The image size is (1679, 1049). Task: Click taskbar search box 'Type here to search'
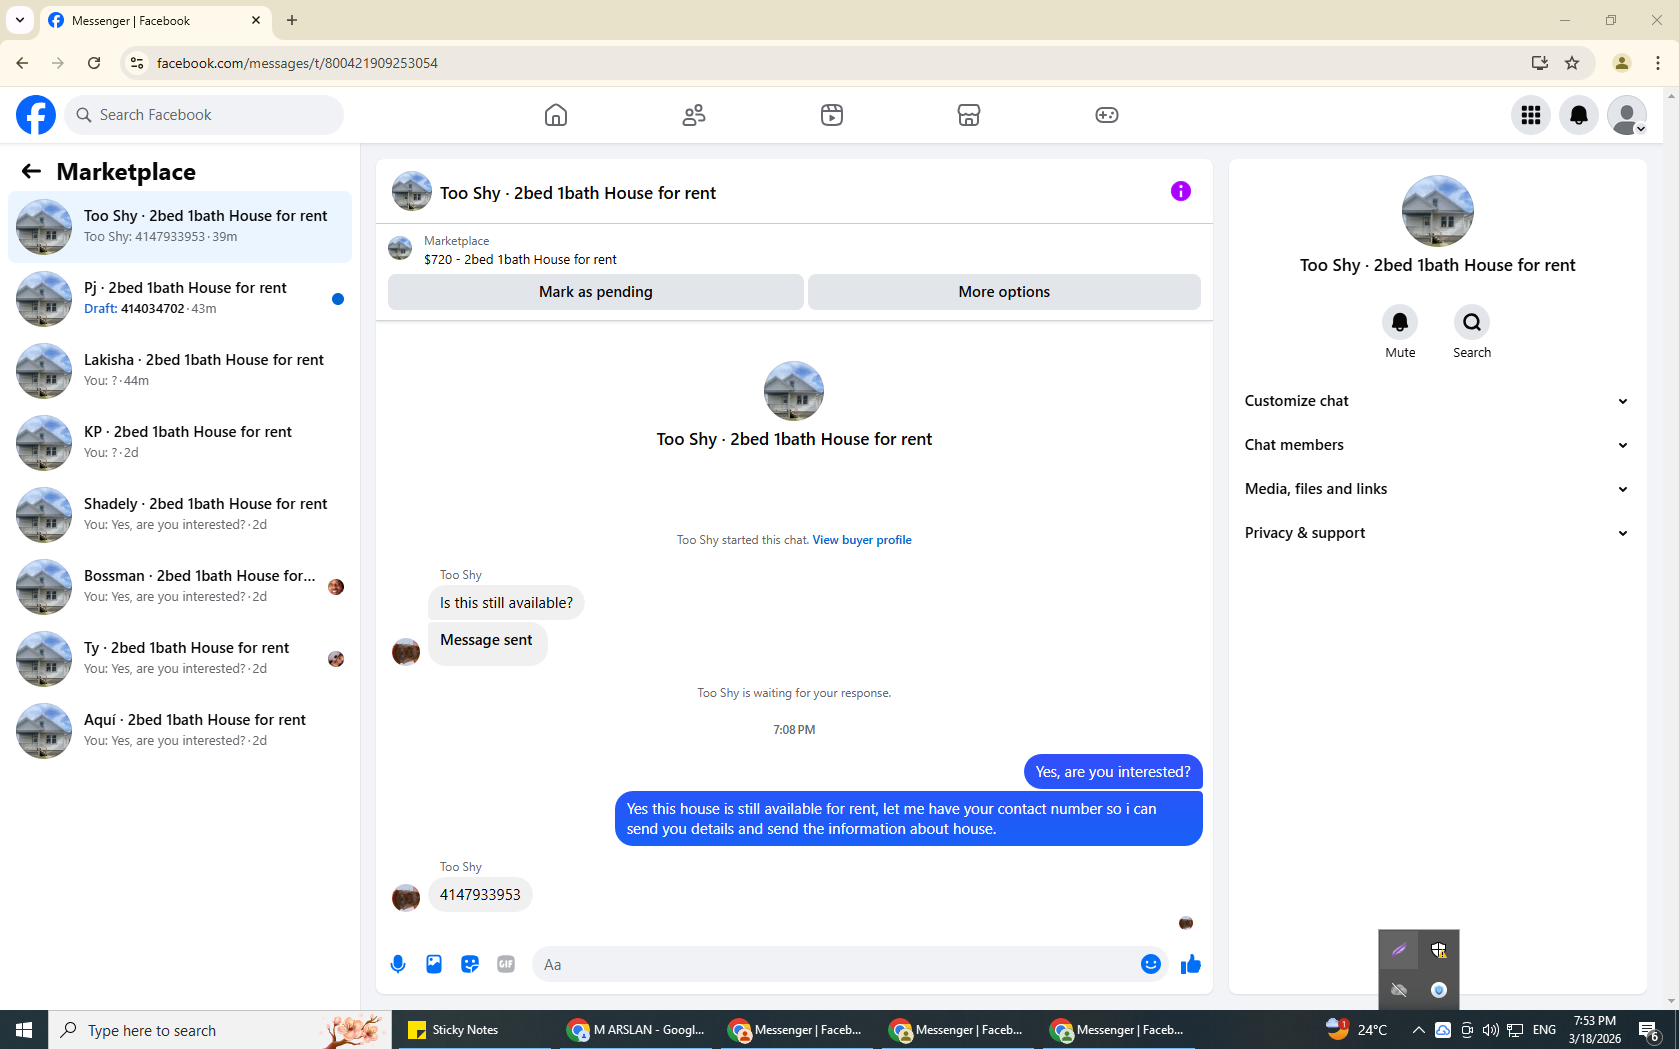pos(220,1030)
